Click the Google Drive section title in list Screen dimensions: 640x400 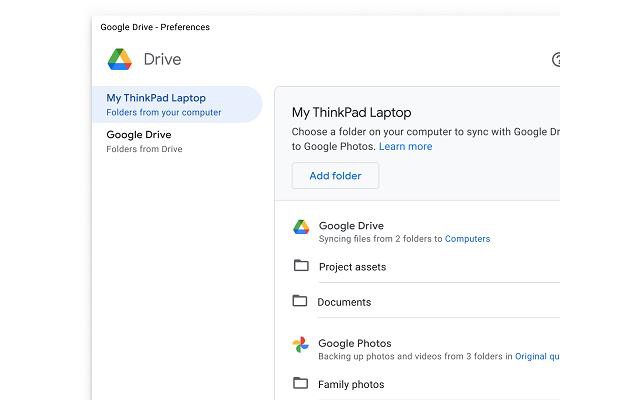tap(351, 226)
